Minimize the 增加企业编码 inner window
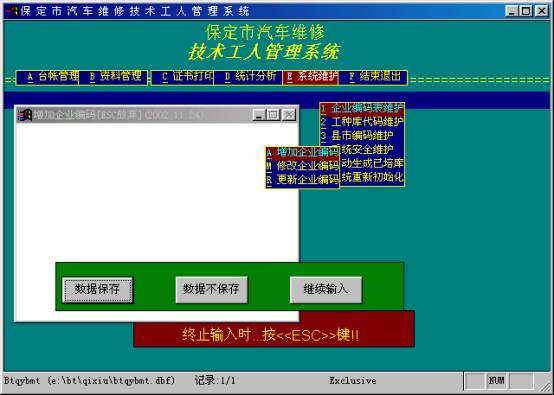 point(259,115)
